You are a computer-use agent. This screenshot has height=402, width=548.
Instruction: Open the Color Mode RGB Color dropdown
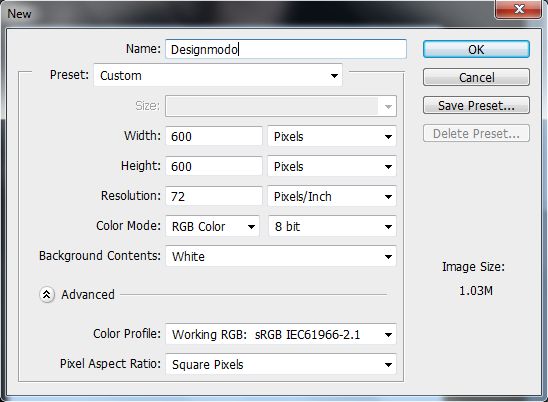212,227
